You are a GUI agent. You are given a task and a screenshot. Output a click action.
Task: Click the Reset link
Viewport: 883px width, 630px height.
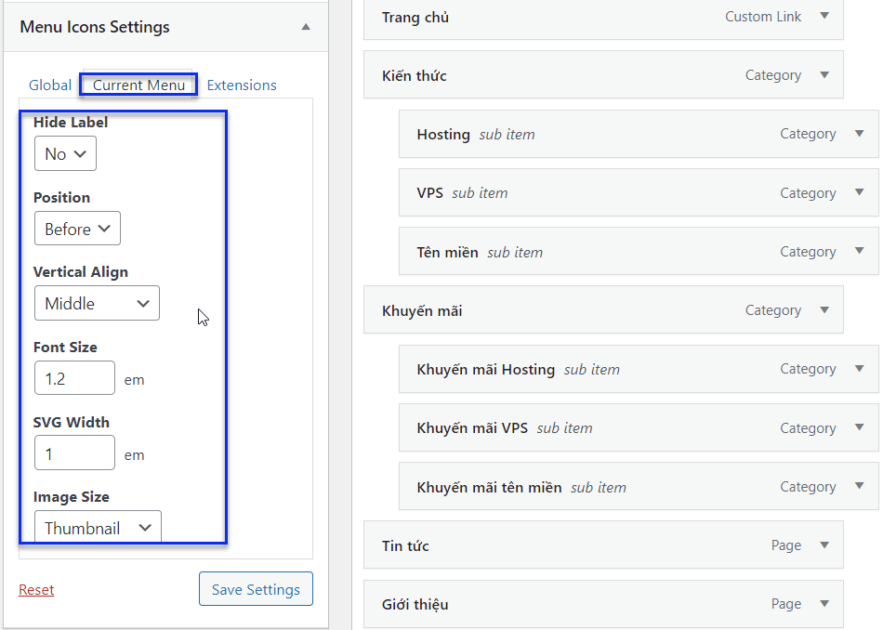pos(36,589)
